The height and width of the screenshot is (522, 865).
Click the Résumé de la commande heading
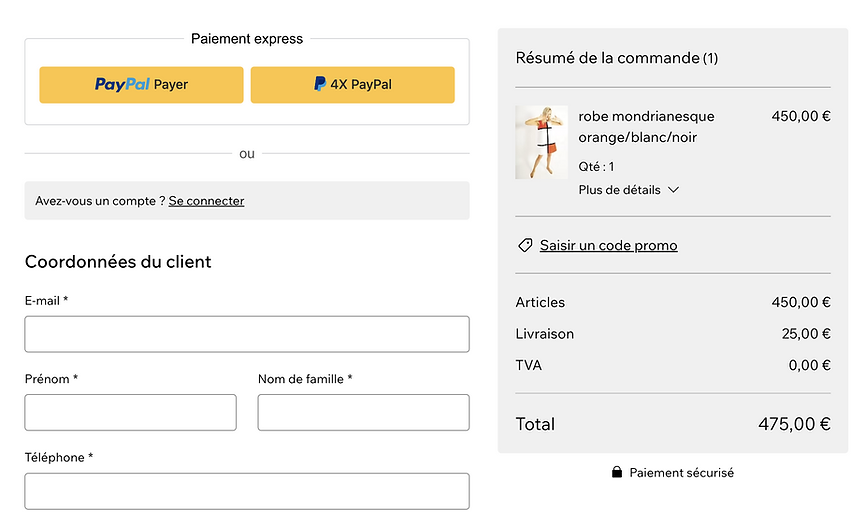(617, 58)
